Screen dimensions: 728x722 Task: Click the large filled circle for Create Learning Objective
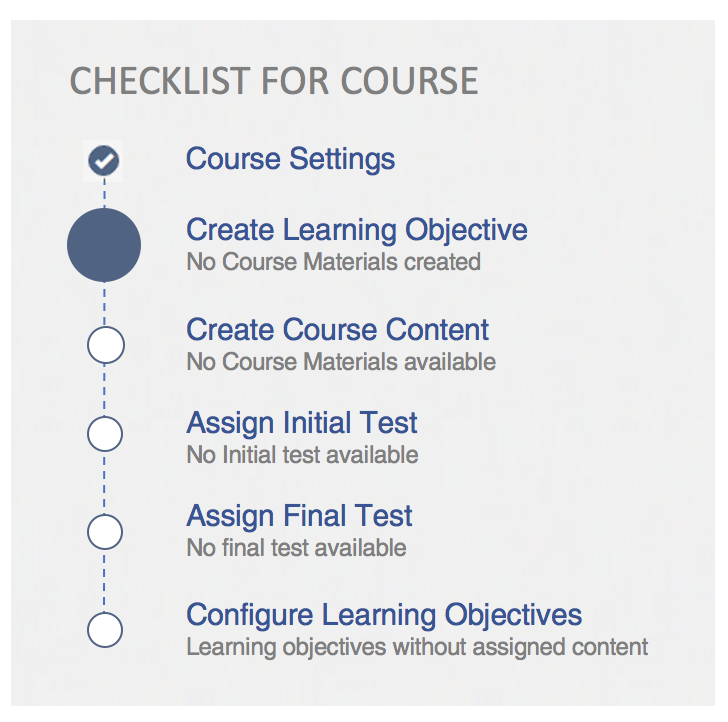[x=104, y=245]
